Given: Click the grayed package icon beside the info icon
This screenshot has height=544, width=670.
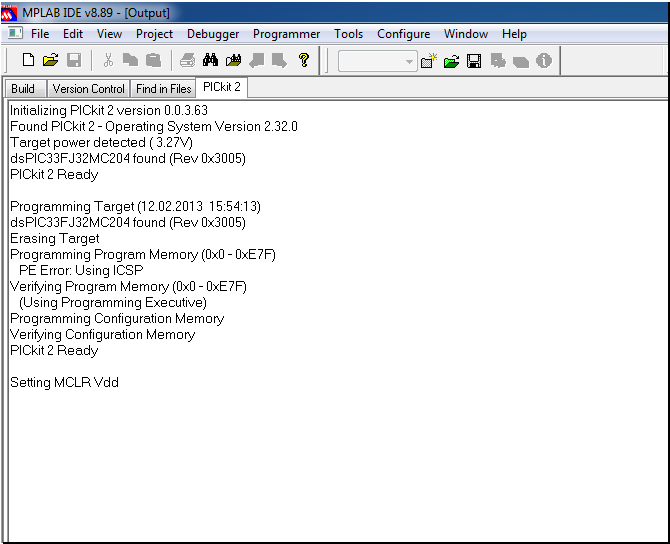Looking at the screenshot, I should point(521,62).
